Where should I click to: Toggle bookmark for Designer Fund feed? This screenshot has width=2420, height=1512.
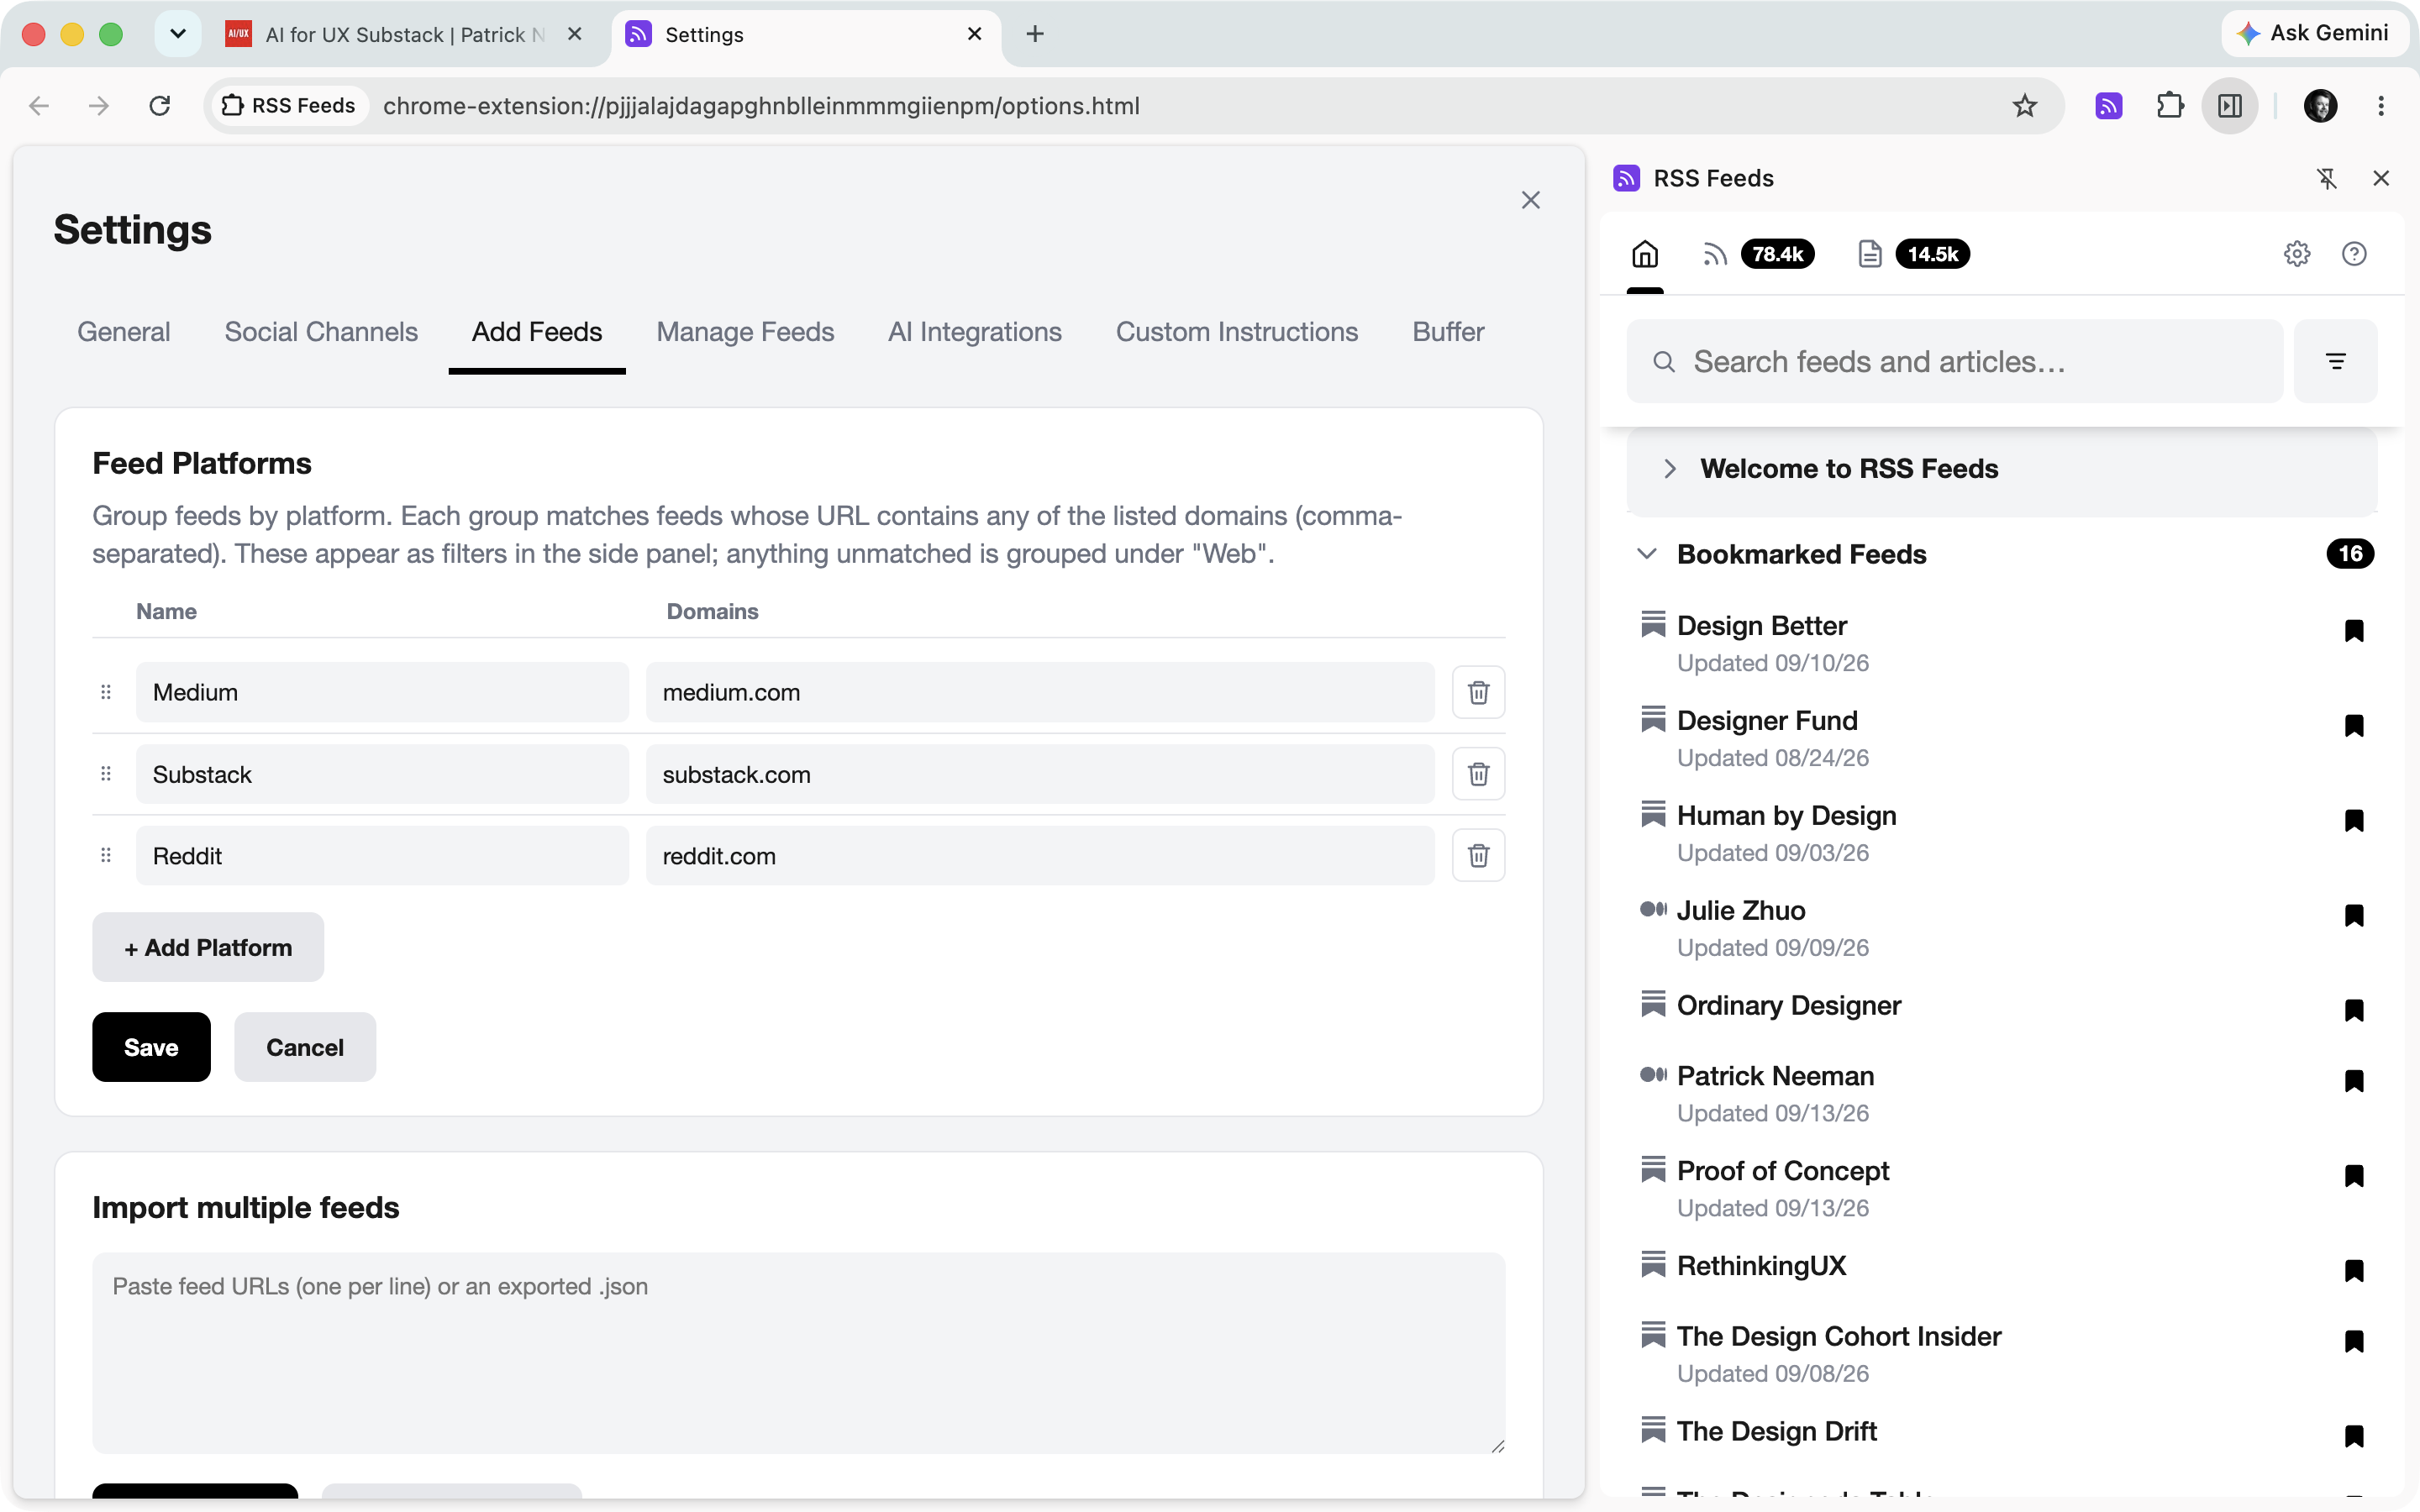pyautogui.click(x=2354, y=725)
